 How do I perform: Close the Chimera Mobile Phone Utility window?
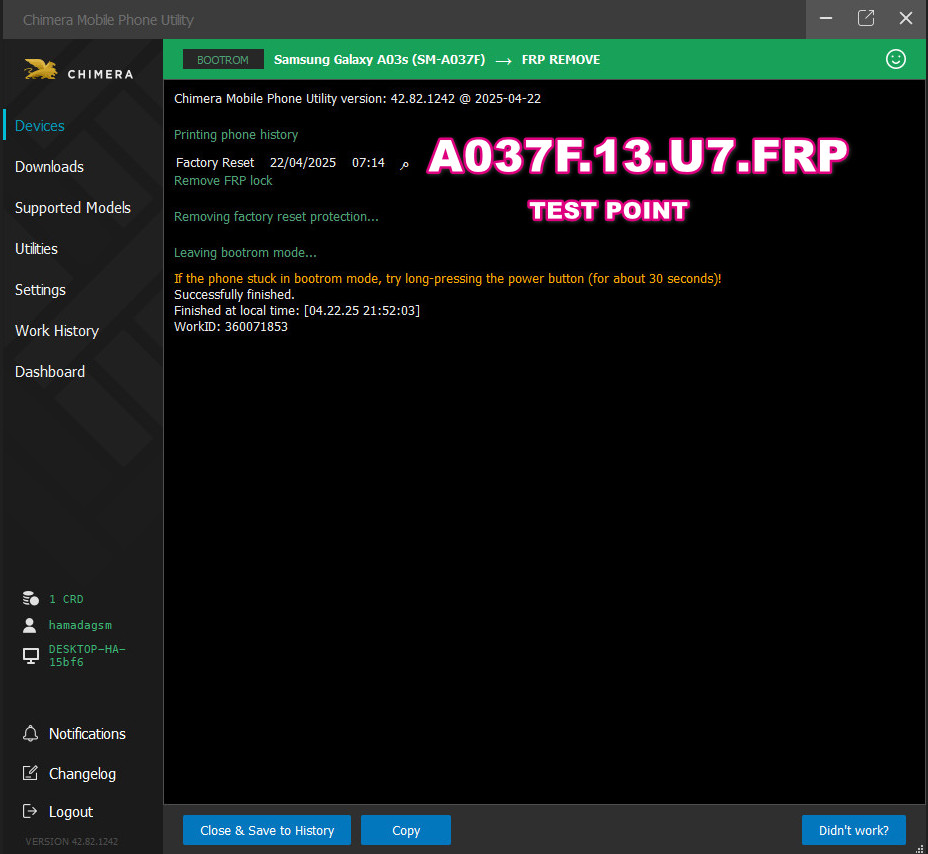click(x=906, y=18)
